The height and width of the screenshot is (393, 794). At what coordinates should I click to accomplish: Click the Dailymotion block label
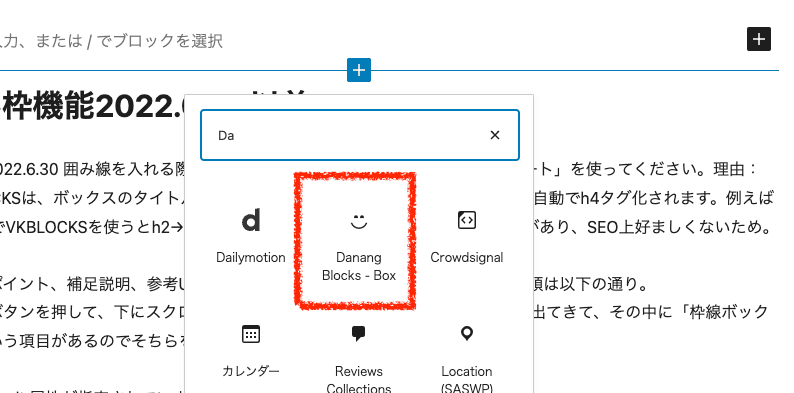point(251,257)
